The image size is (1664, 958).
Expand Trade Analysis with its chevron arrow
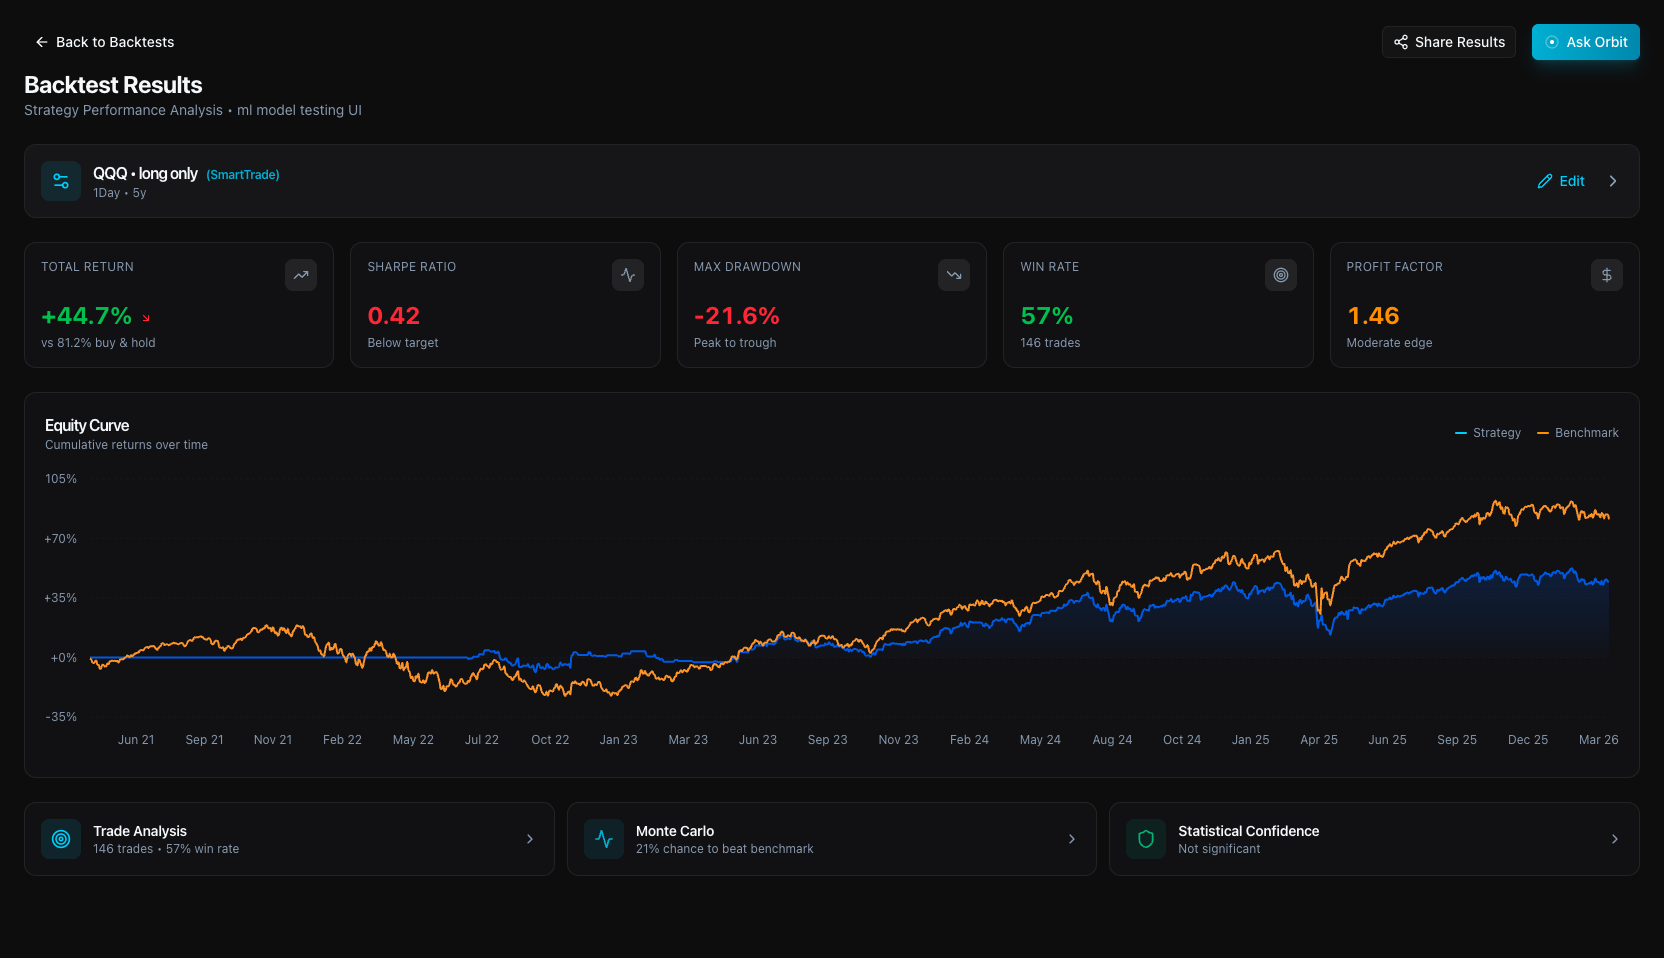point(530,839)
